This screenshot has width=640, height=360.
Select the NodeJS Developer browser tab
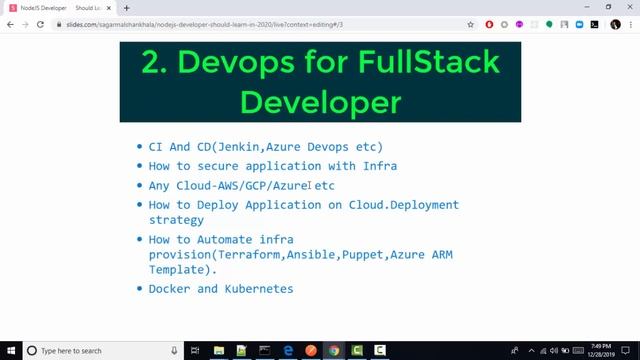pos(60,8)
